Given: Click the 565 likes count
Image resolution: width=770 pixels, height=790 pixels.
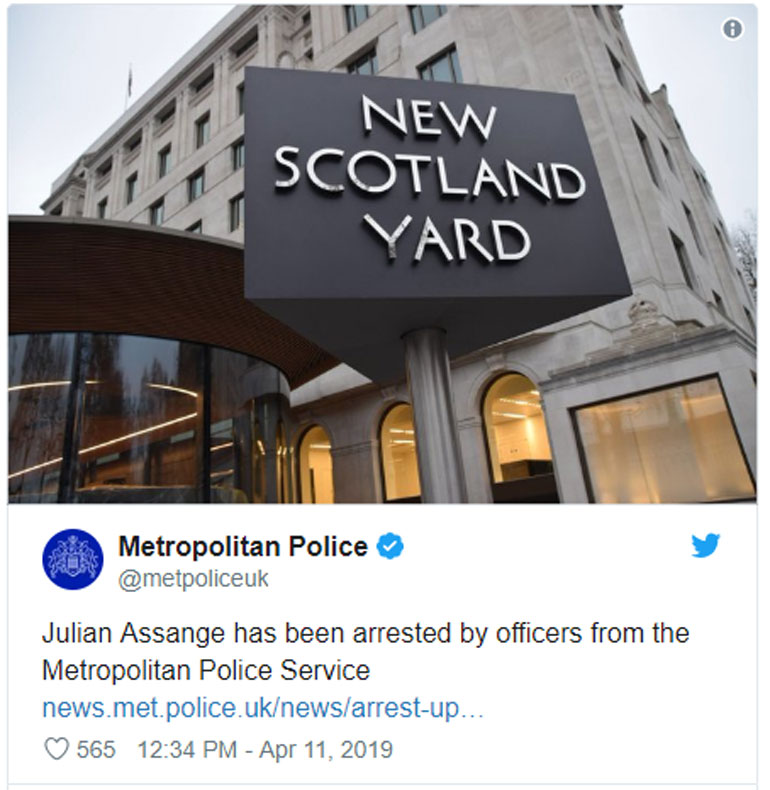Looking at the screenshot, I should pos(96,749).
